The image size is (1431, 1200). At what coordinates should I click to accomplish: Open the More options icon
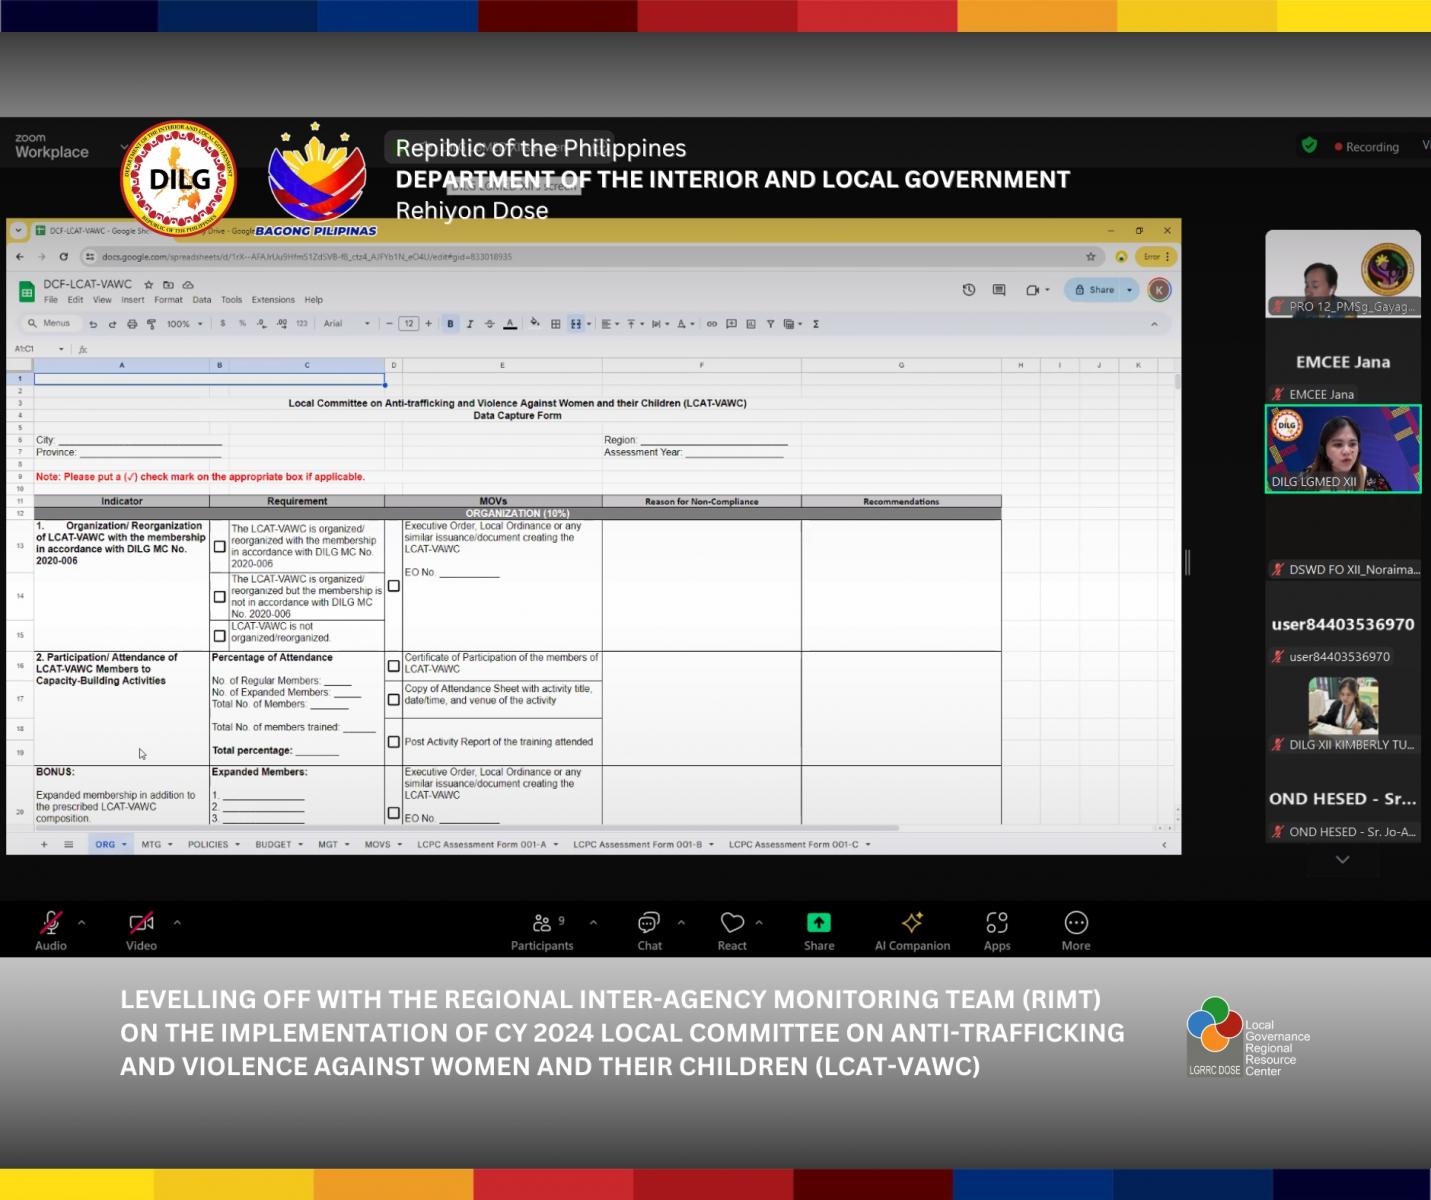(1076, 922)
